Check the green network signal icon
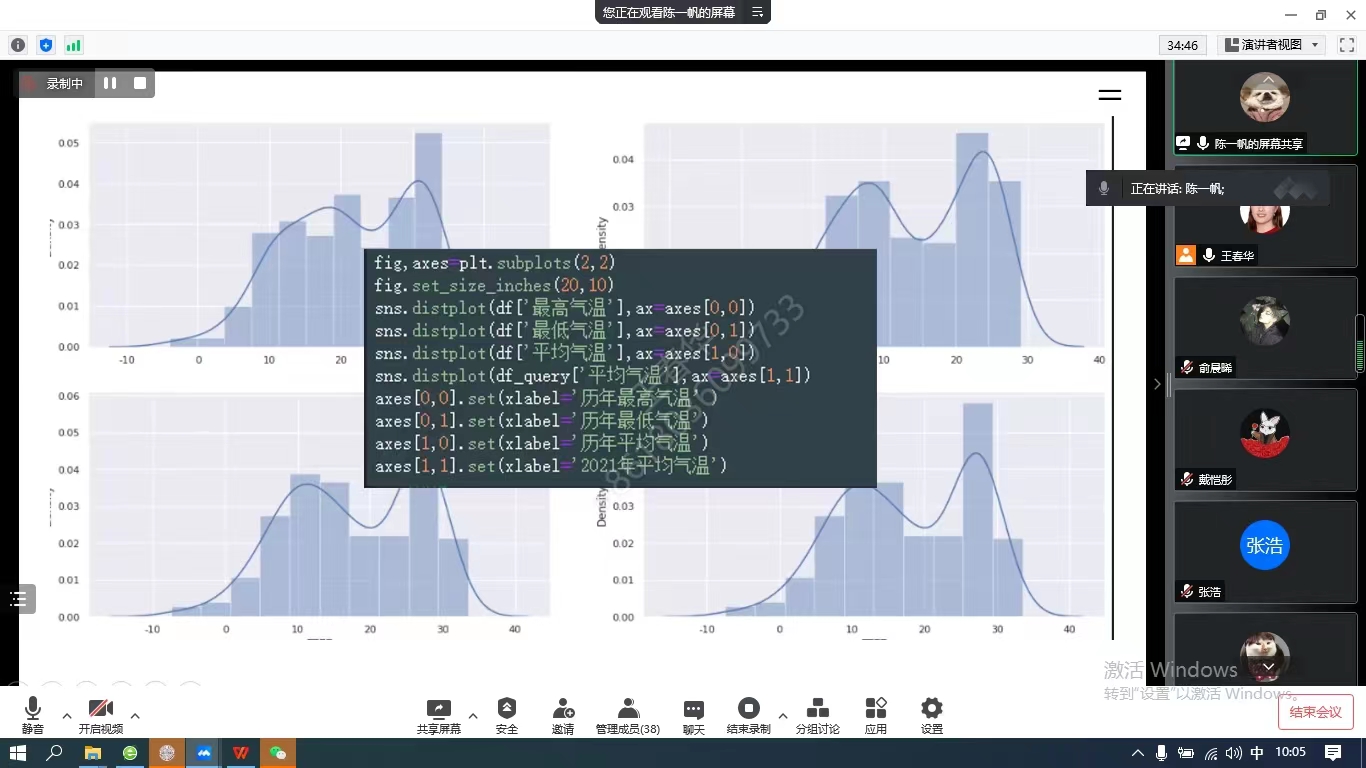1366x768 pixels. pyautogui.click(x=74, y=45)
